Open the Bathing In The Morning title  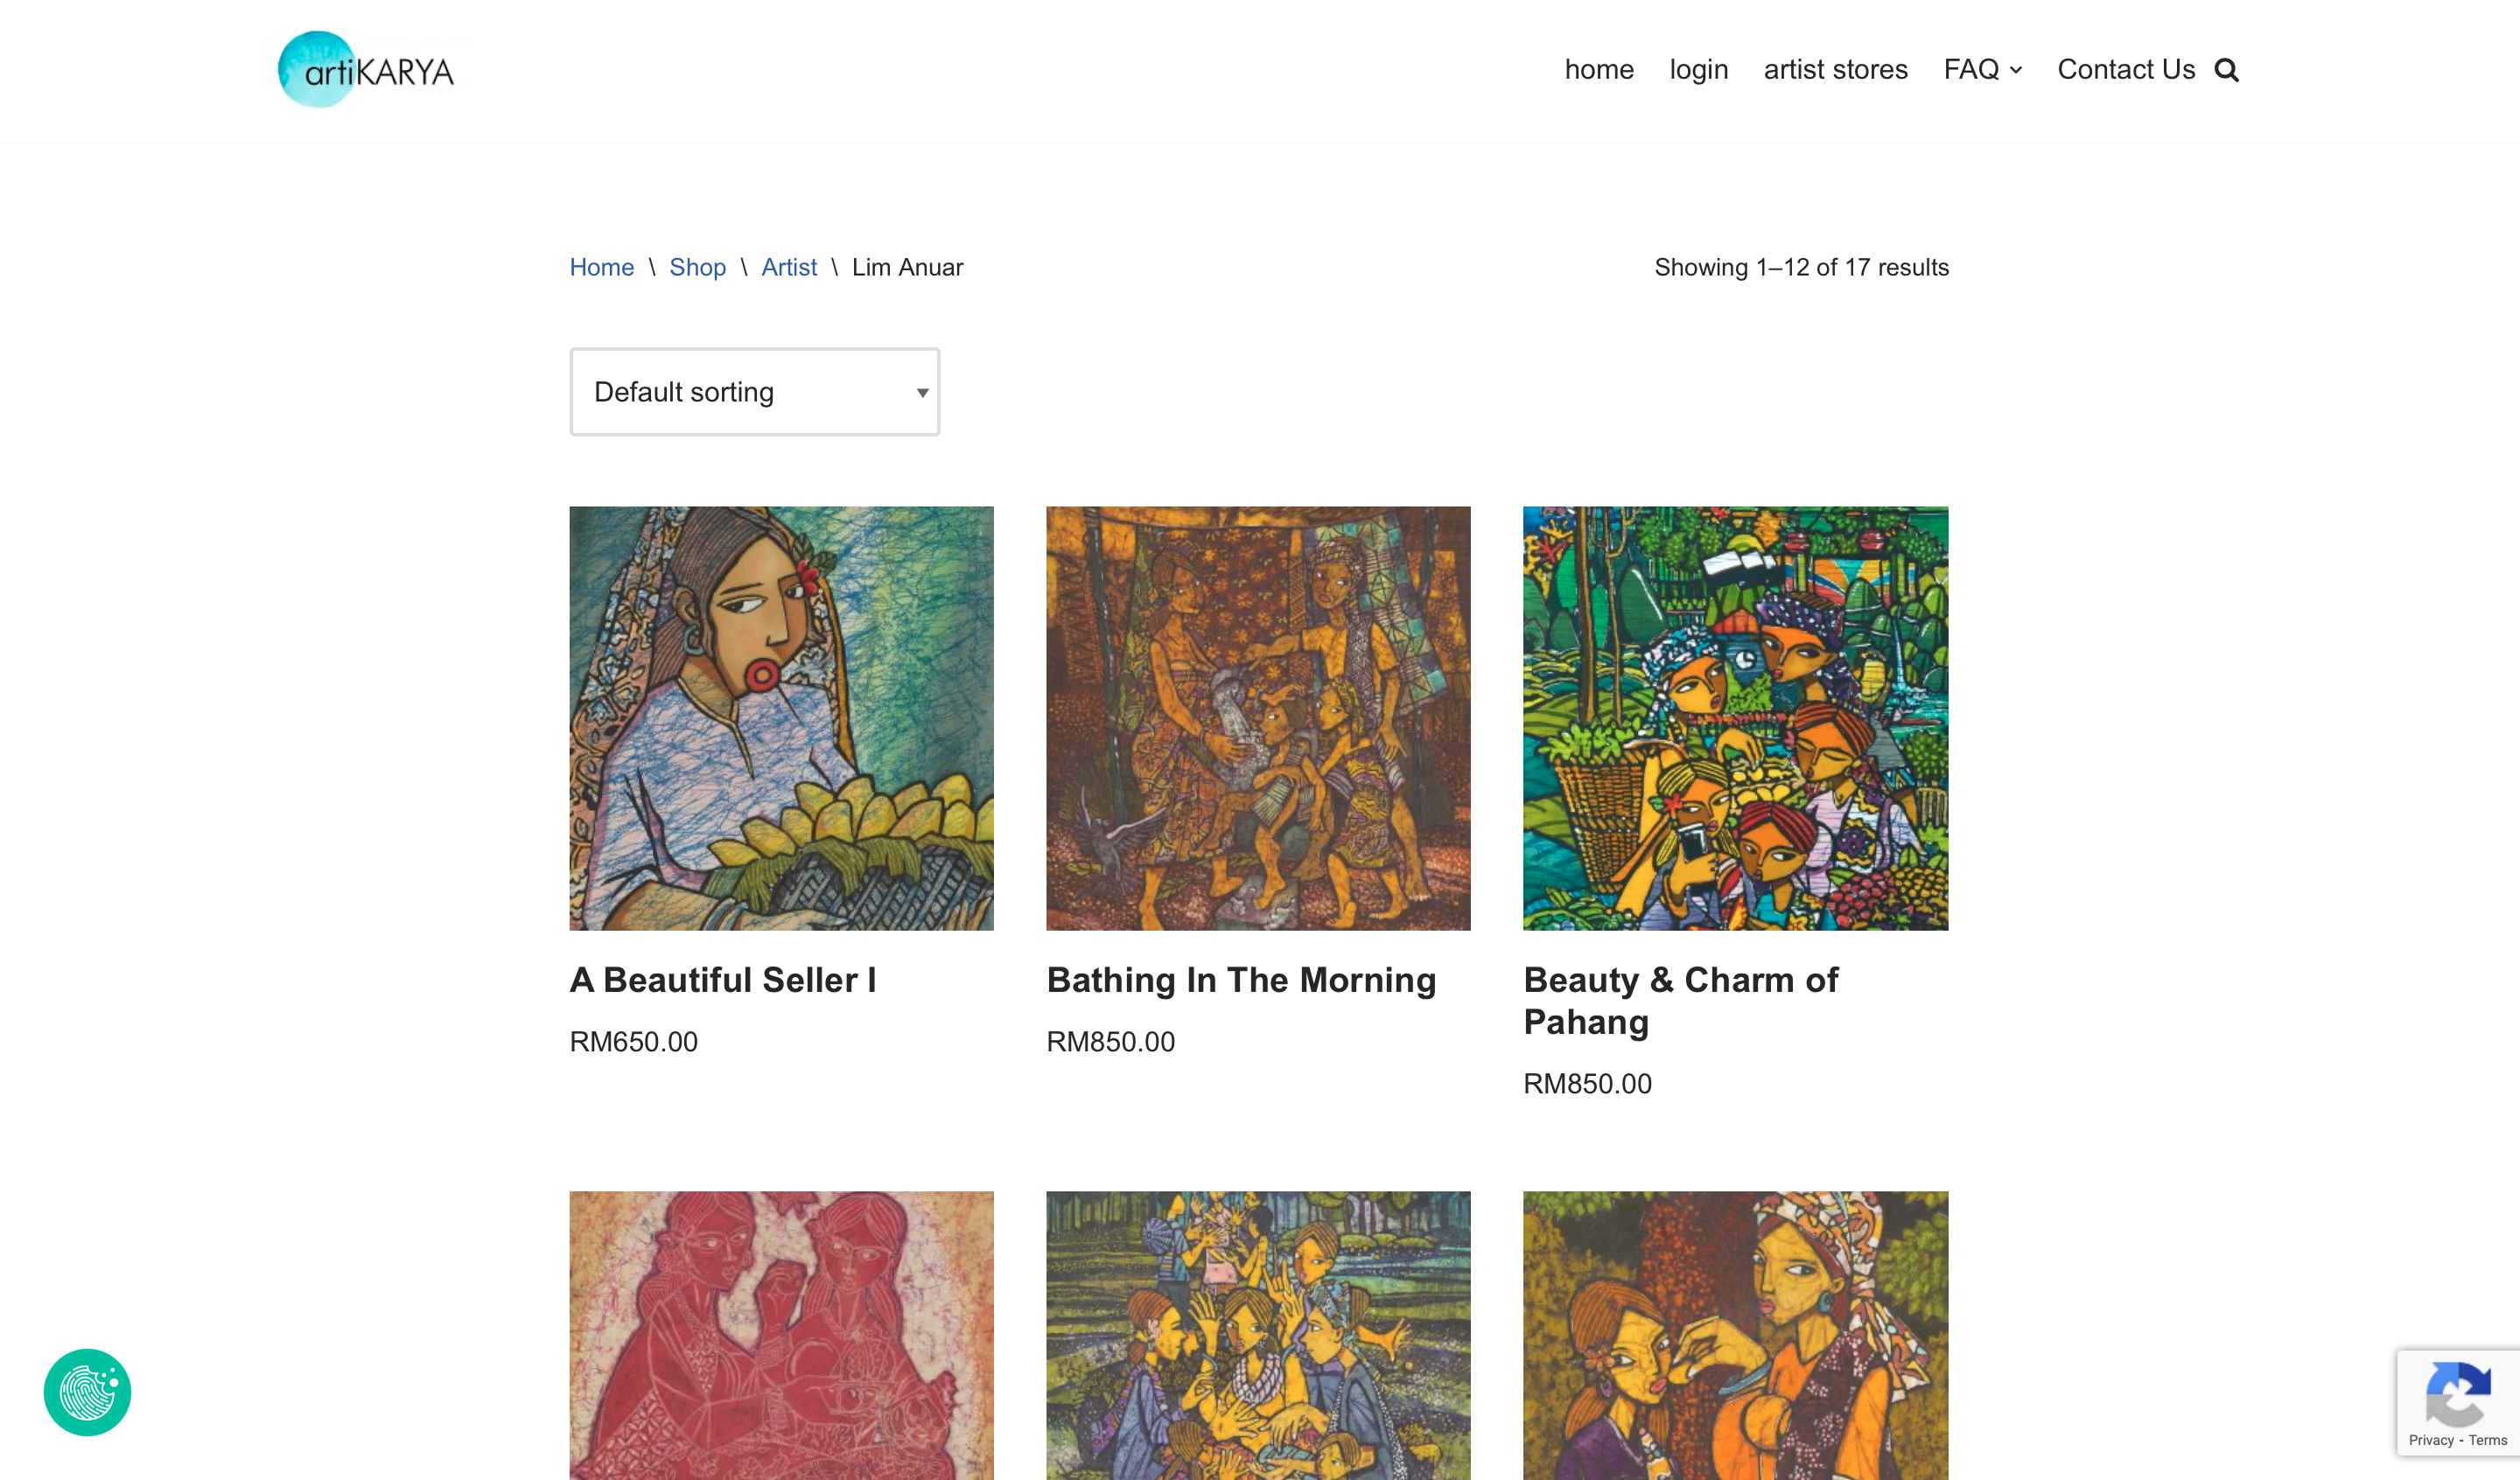1241,980
